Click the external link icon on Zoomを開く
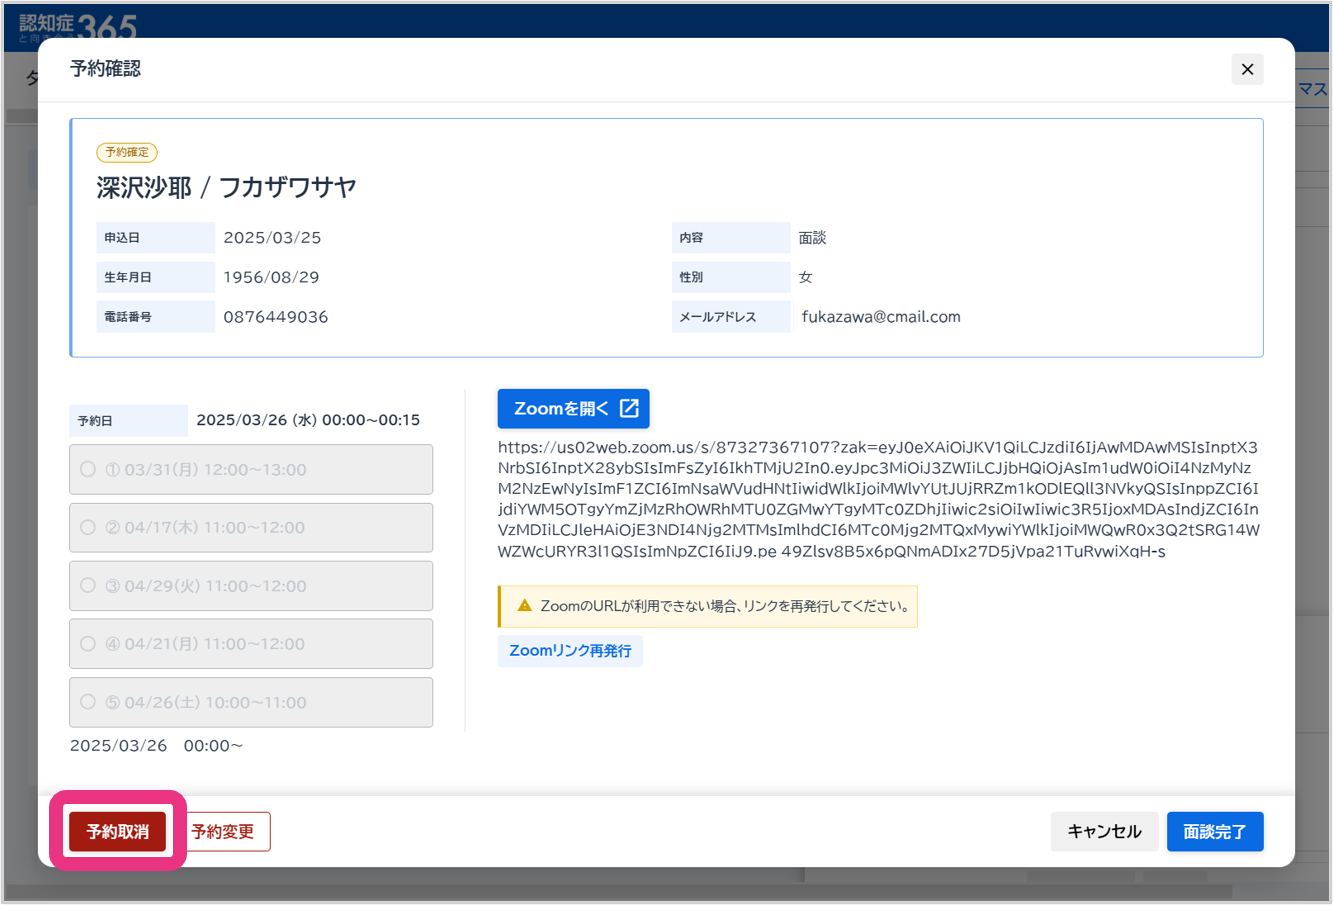The image size is (1333, 905). click(x=629, y=408)
